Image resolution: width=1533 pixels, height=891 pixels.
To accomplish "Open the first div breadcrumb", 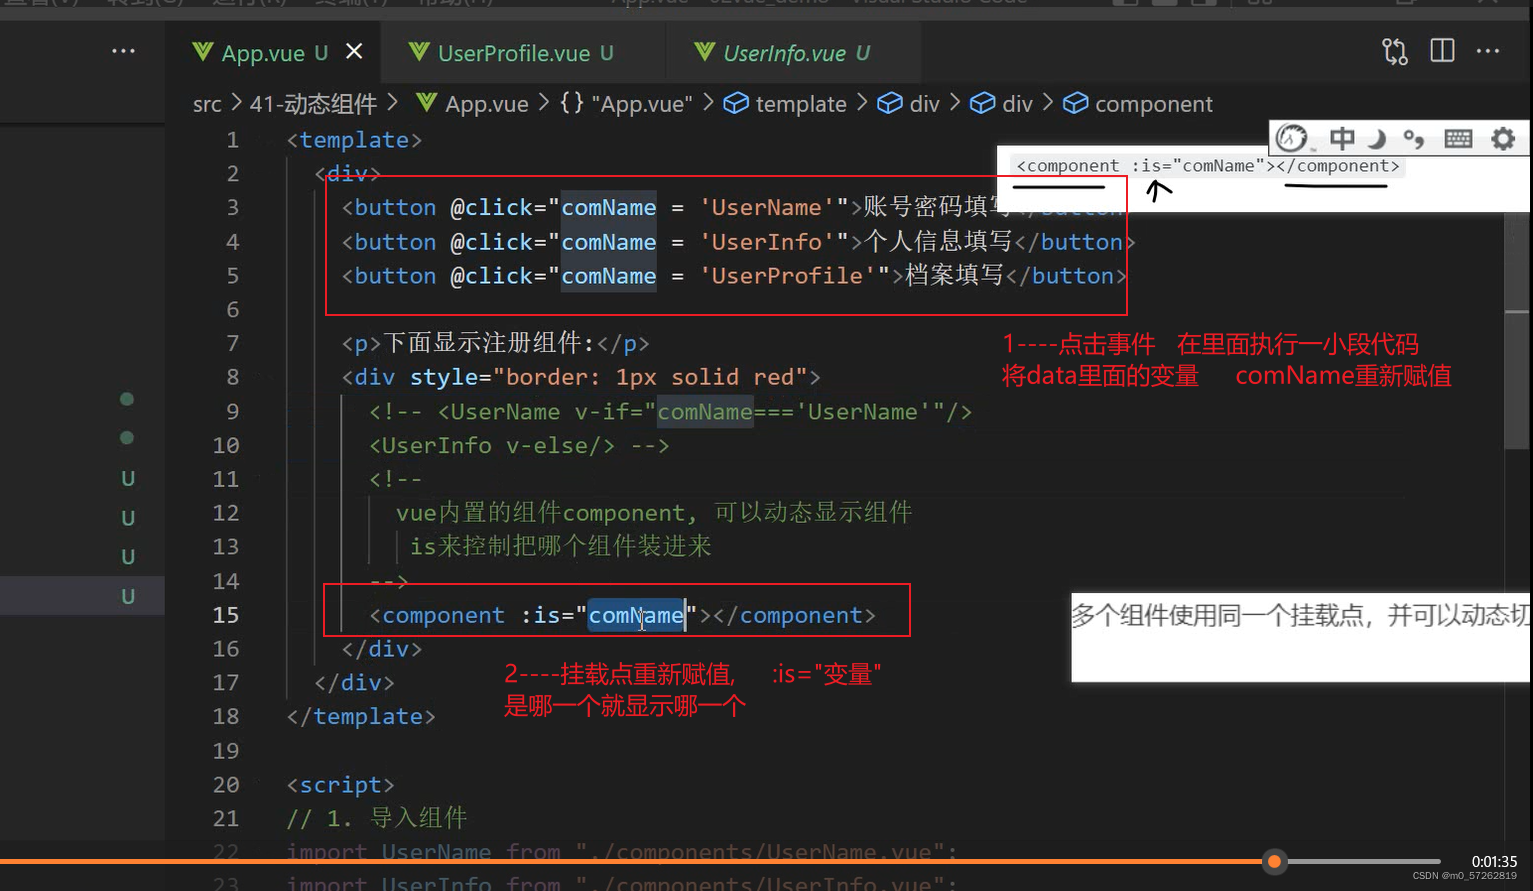I will click(925, 104).
